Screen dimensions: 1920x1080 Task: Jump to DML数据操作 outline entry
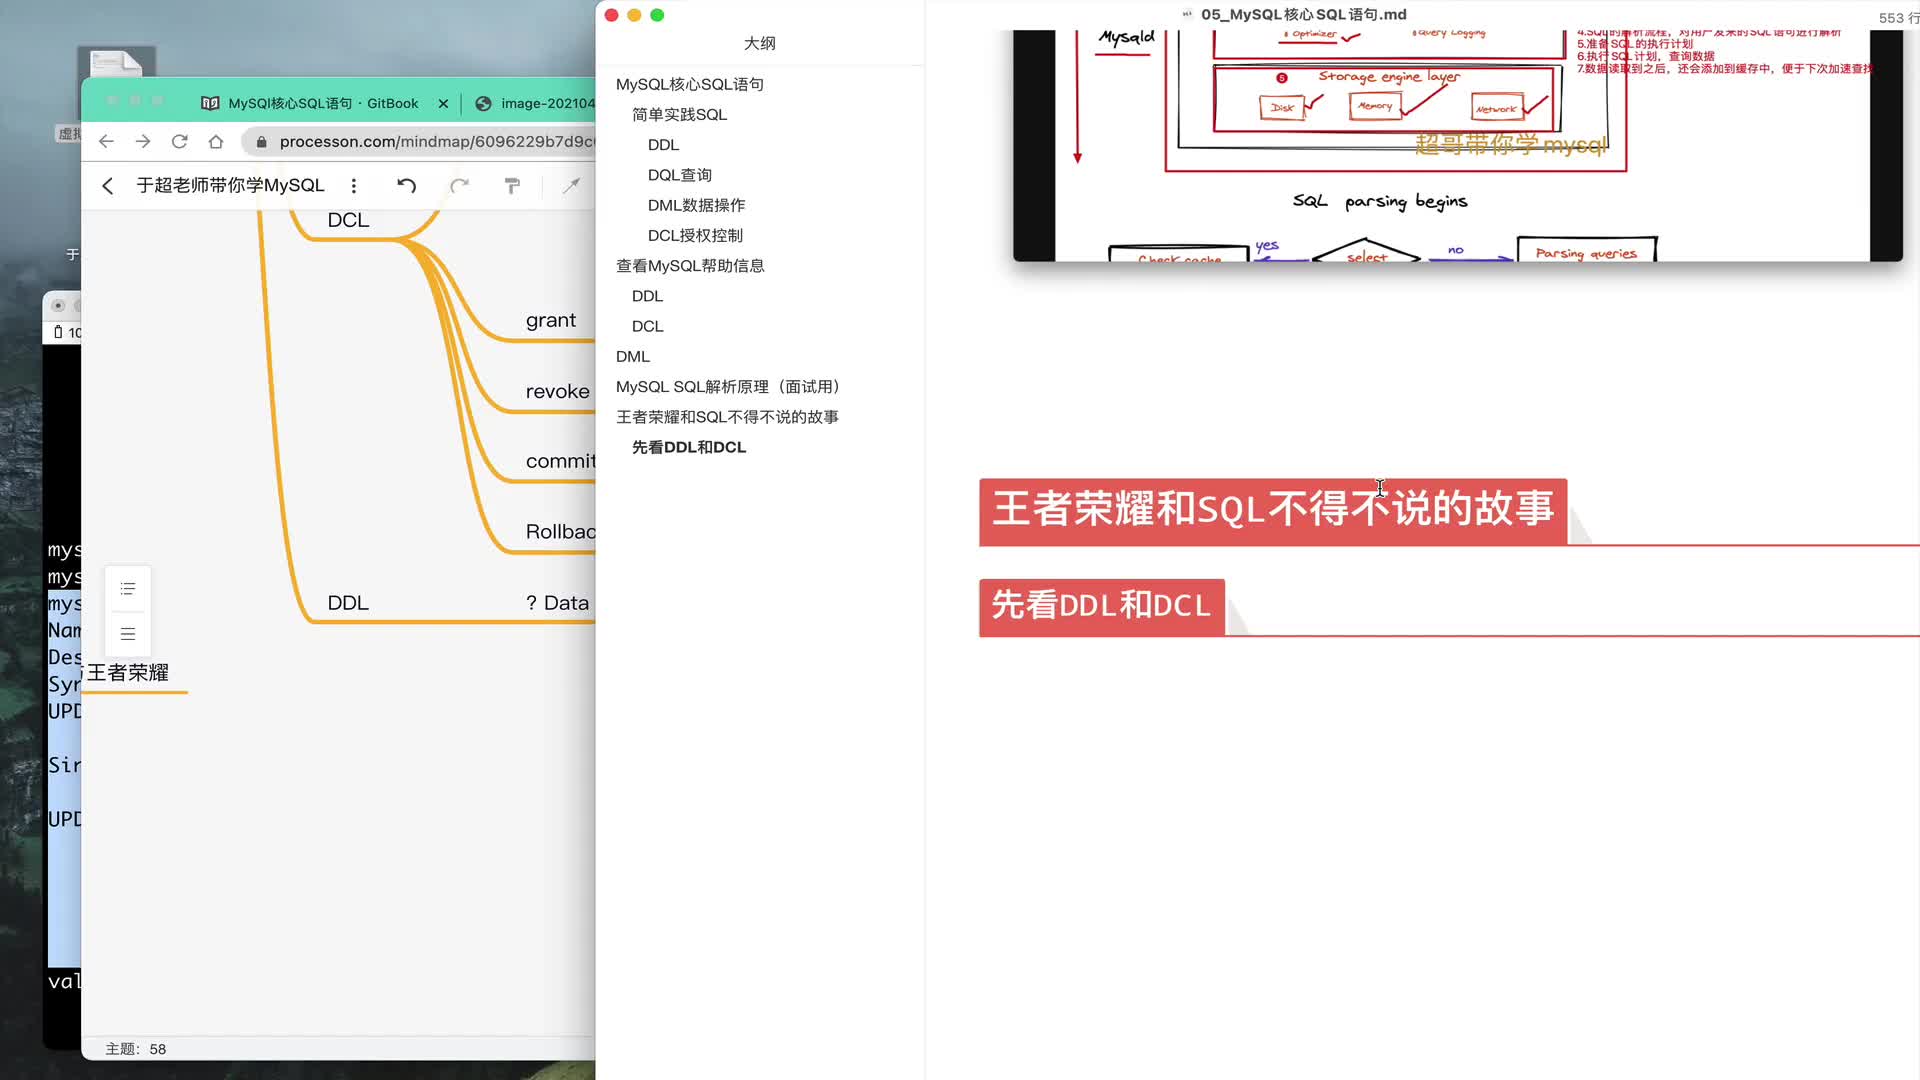tap(696, 205)
